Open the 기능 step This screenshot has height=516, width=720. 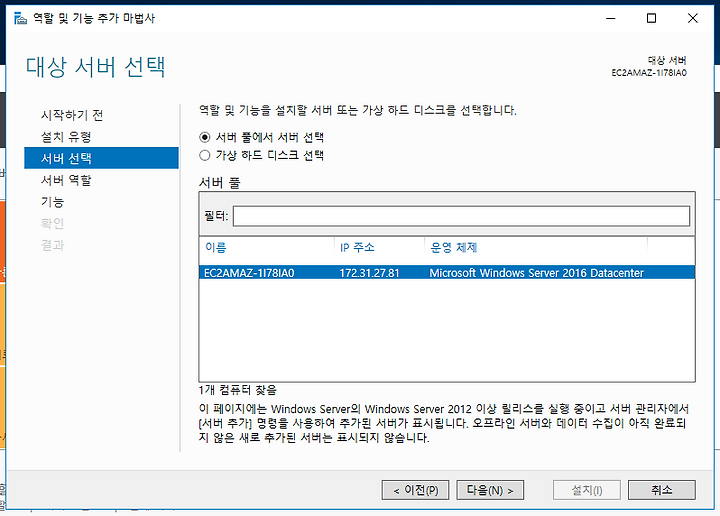[52, 202]
